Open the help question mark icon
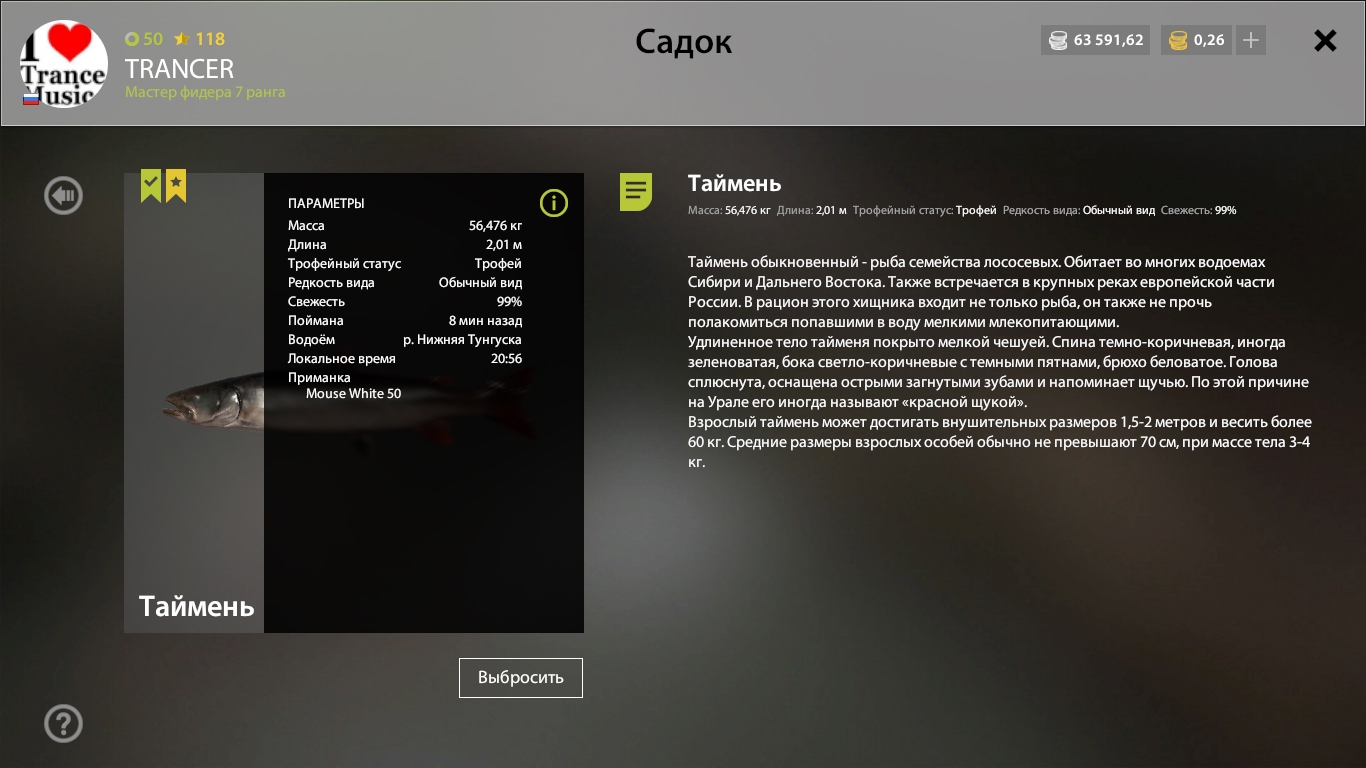The height and width of the screenshot is (768, 1366). (x=63, y=723)
